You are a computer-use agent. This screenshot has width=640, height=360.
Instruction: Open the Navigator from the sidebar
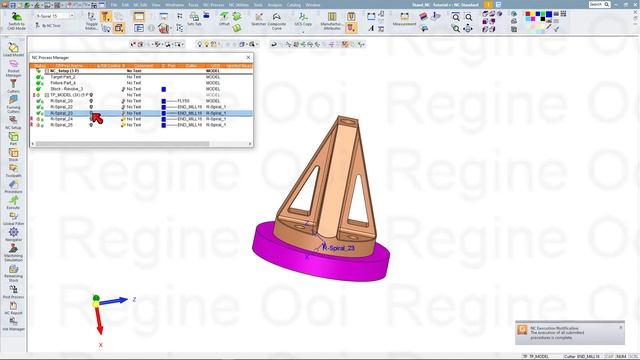[x=13, y=234]
